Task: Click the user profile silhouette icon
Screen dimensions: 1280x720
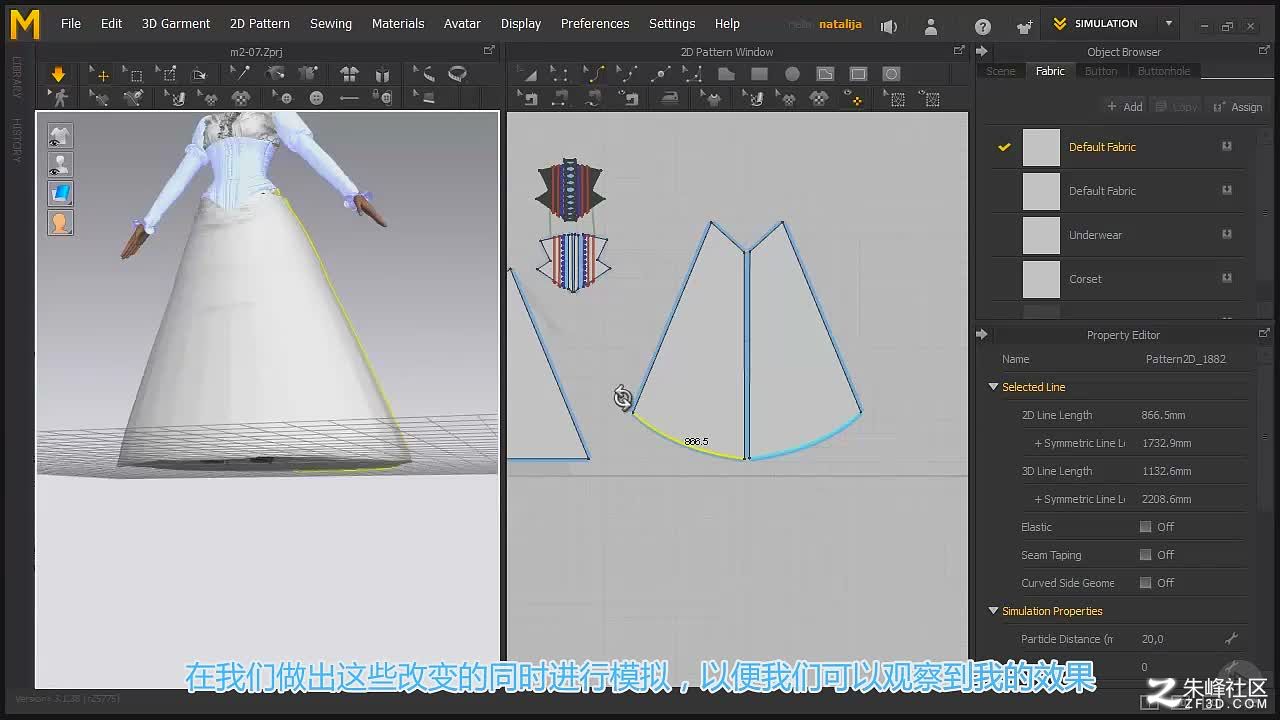Action: [x=931, y=25]
